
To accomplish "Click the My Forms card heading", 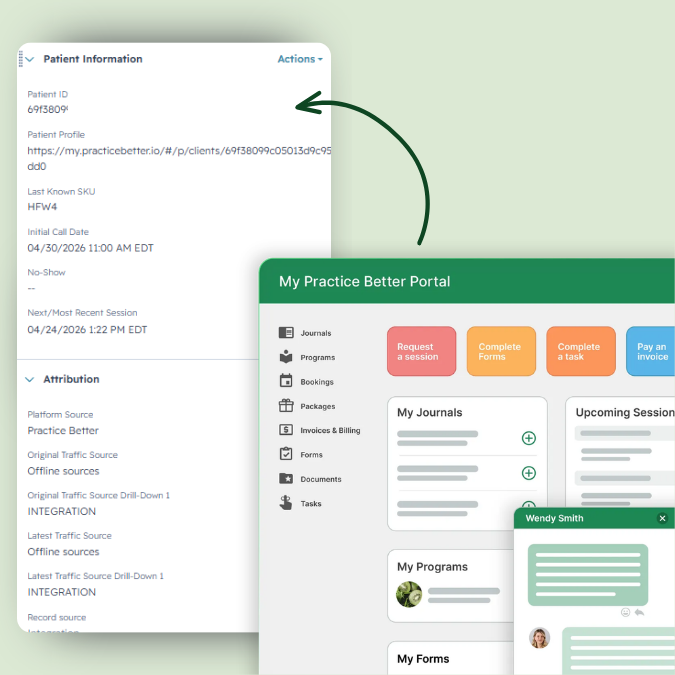I will coord(423,659).
